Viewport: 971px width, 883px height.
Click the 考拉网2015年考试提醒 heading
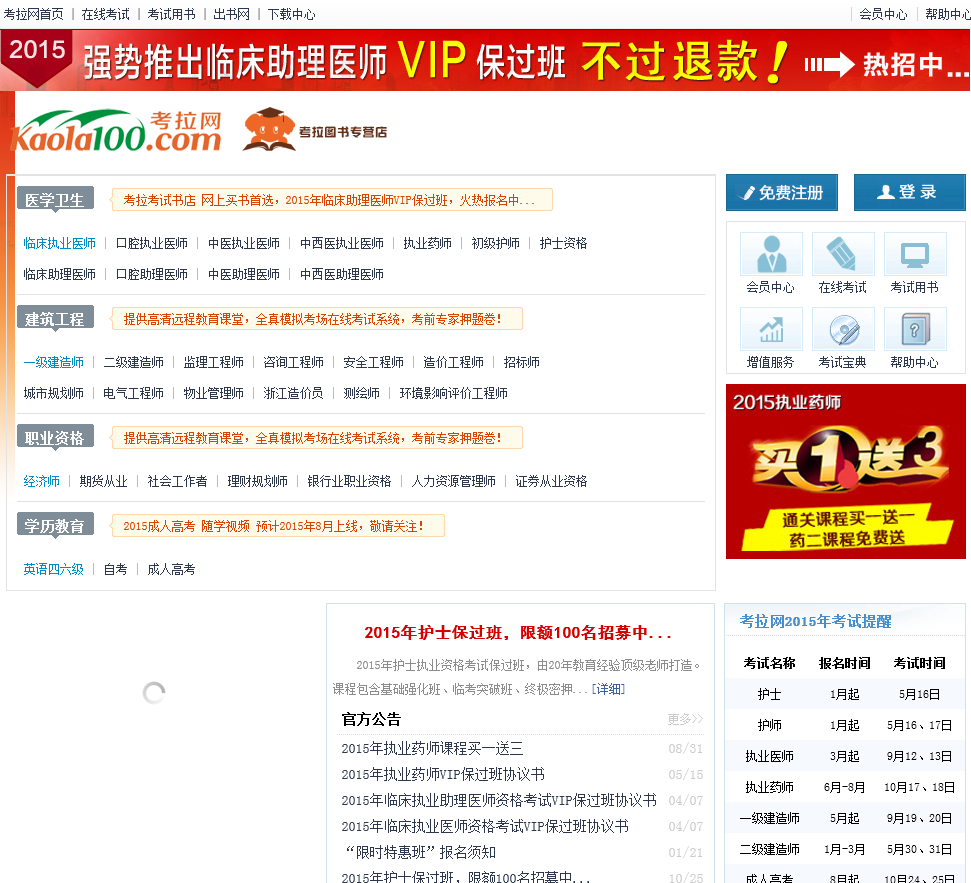coord(815,621)
